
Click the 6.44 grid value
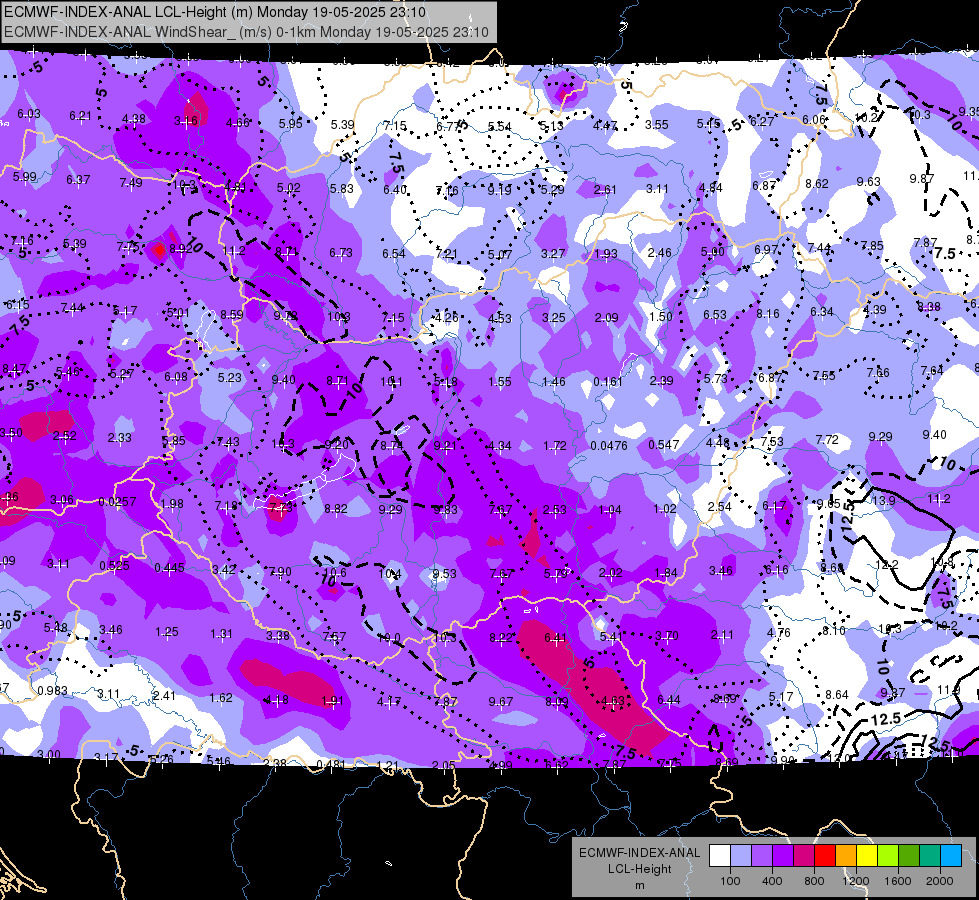coord(669,700)
